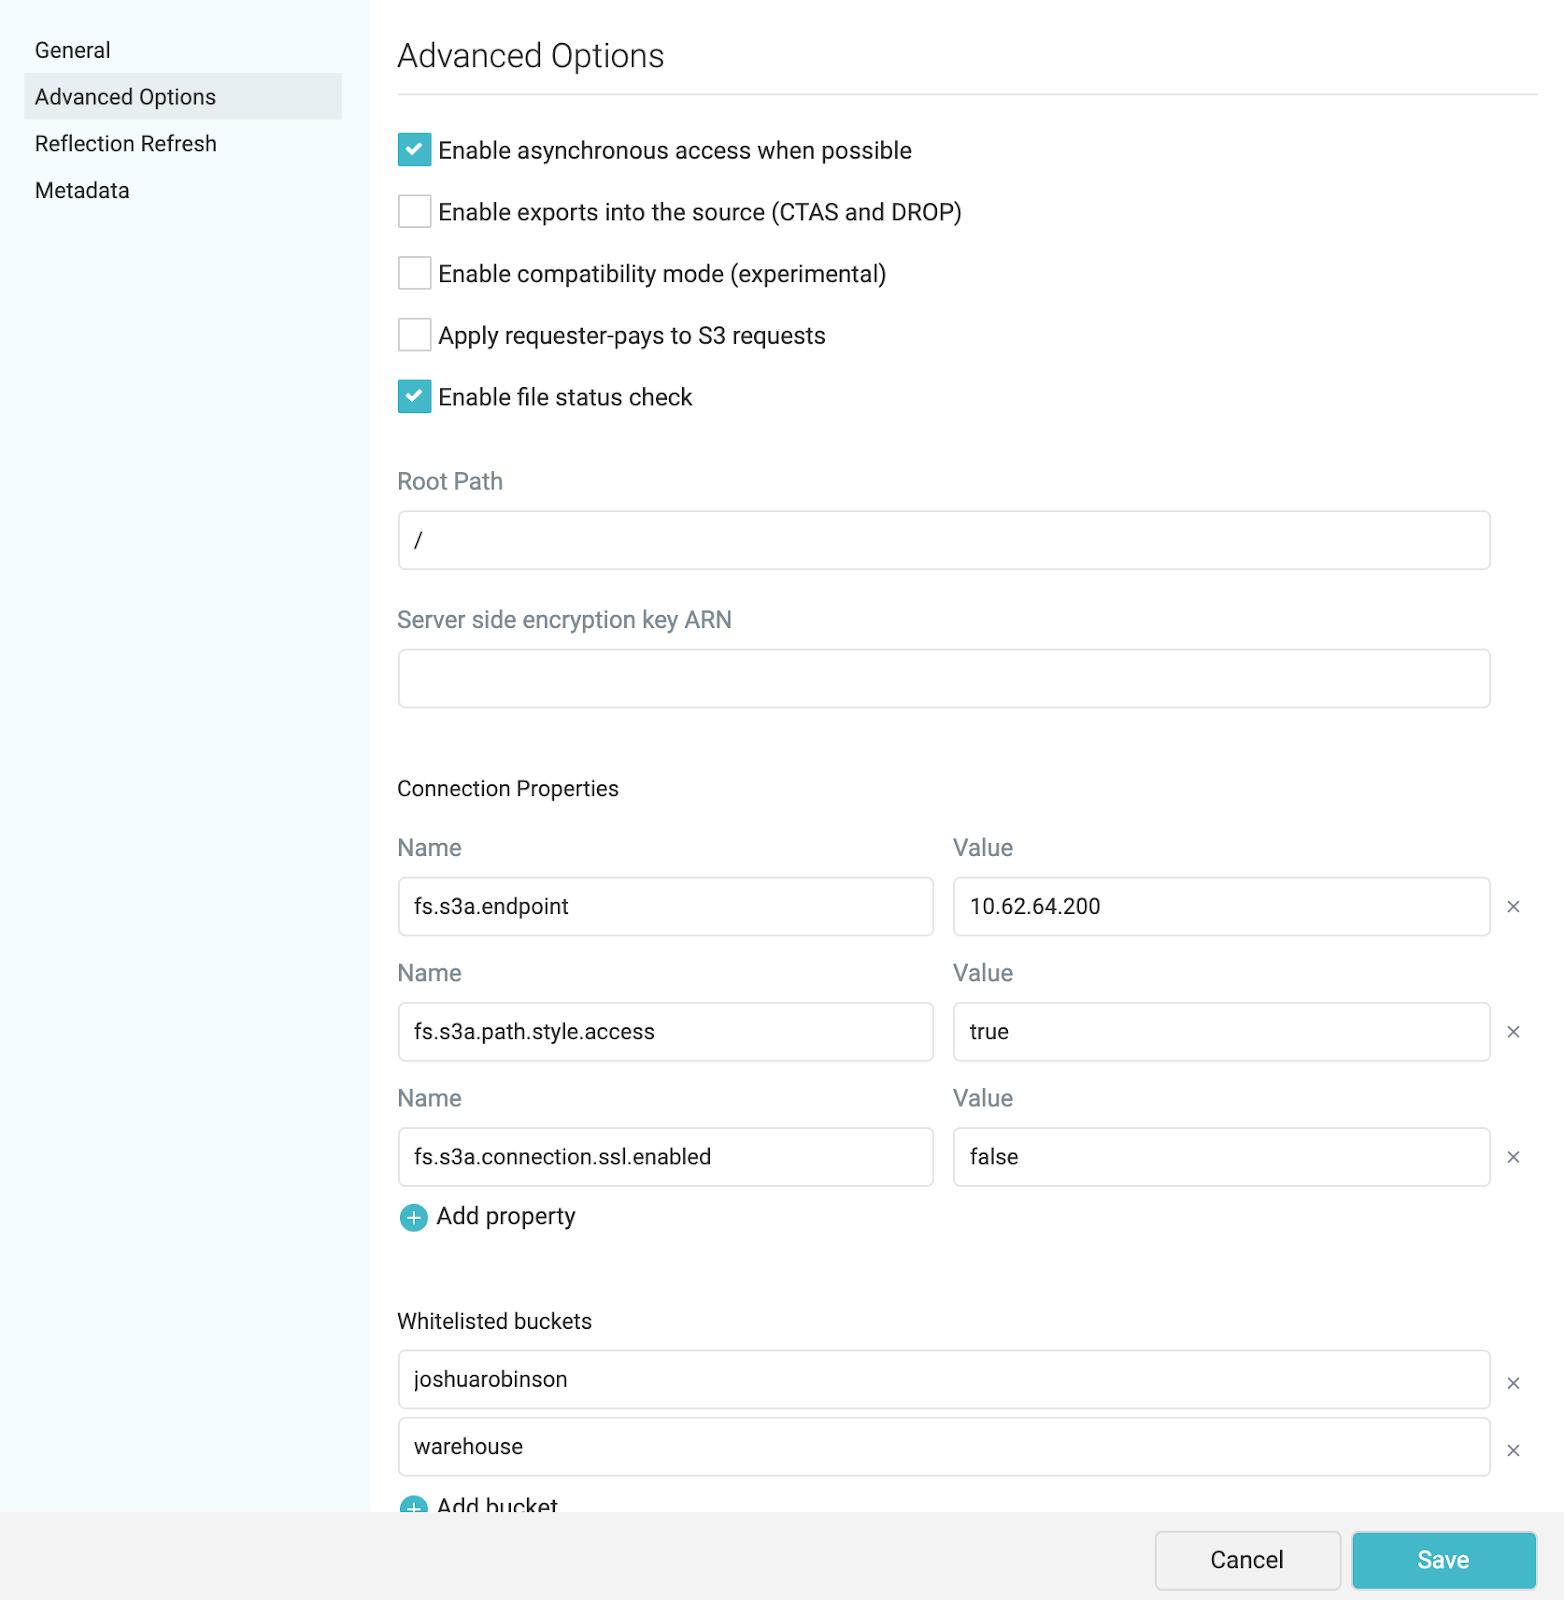
Task: Remove the joshuarobinson whitelisted bucket
Action: tap(1513, 1383)
